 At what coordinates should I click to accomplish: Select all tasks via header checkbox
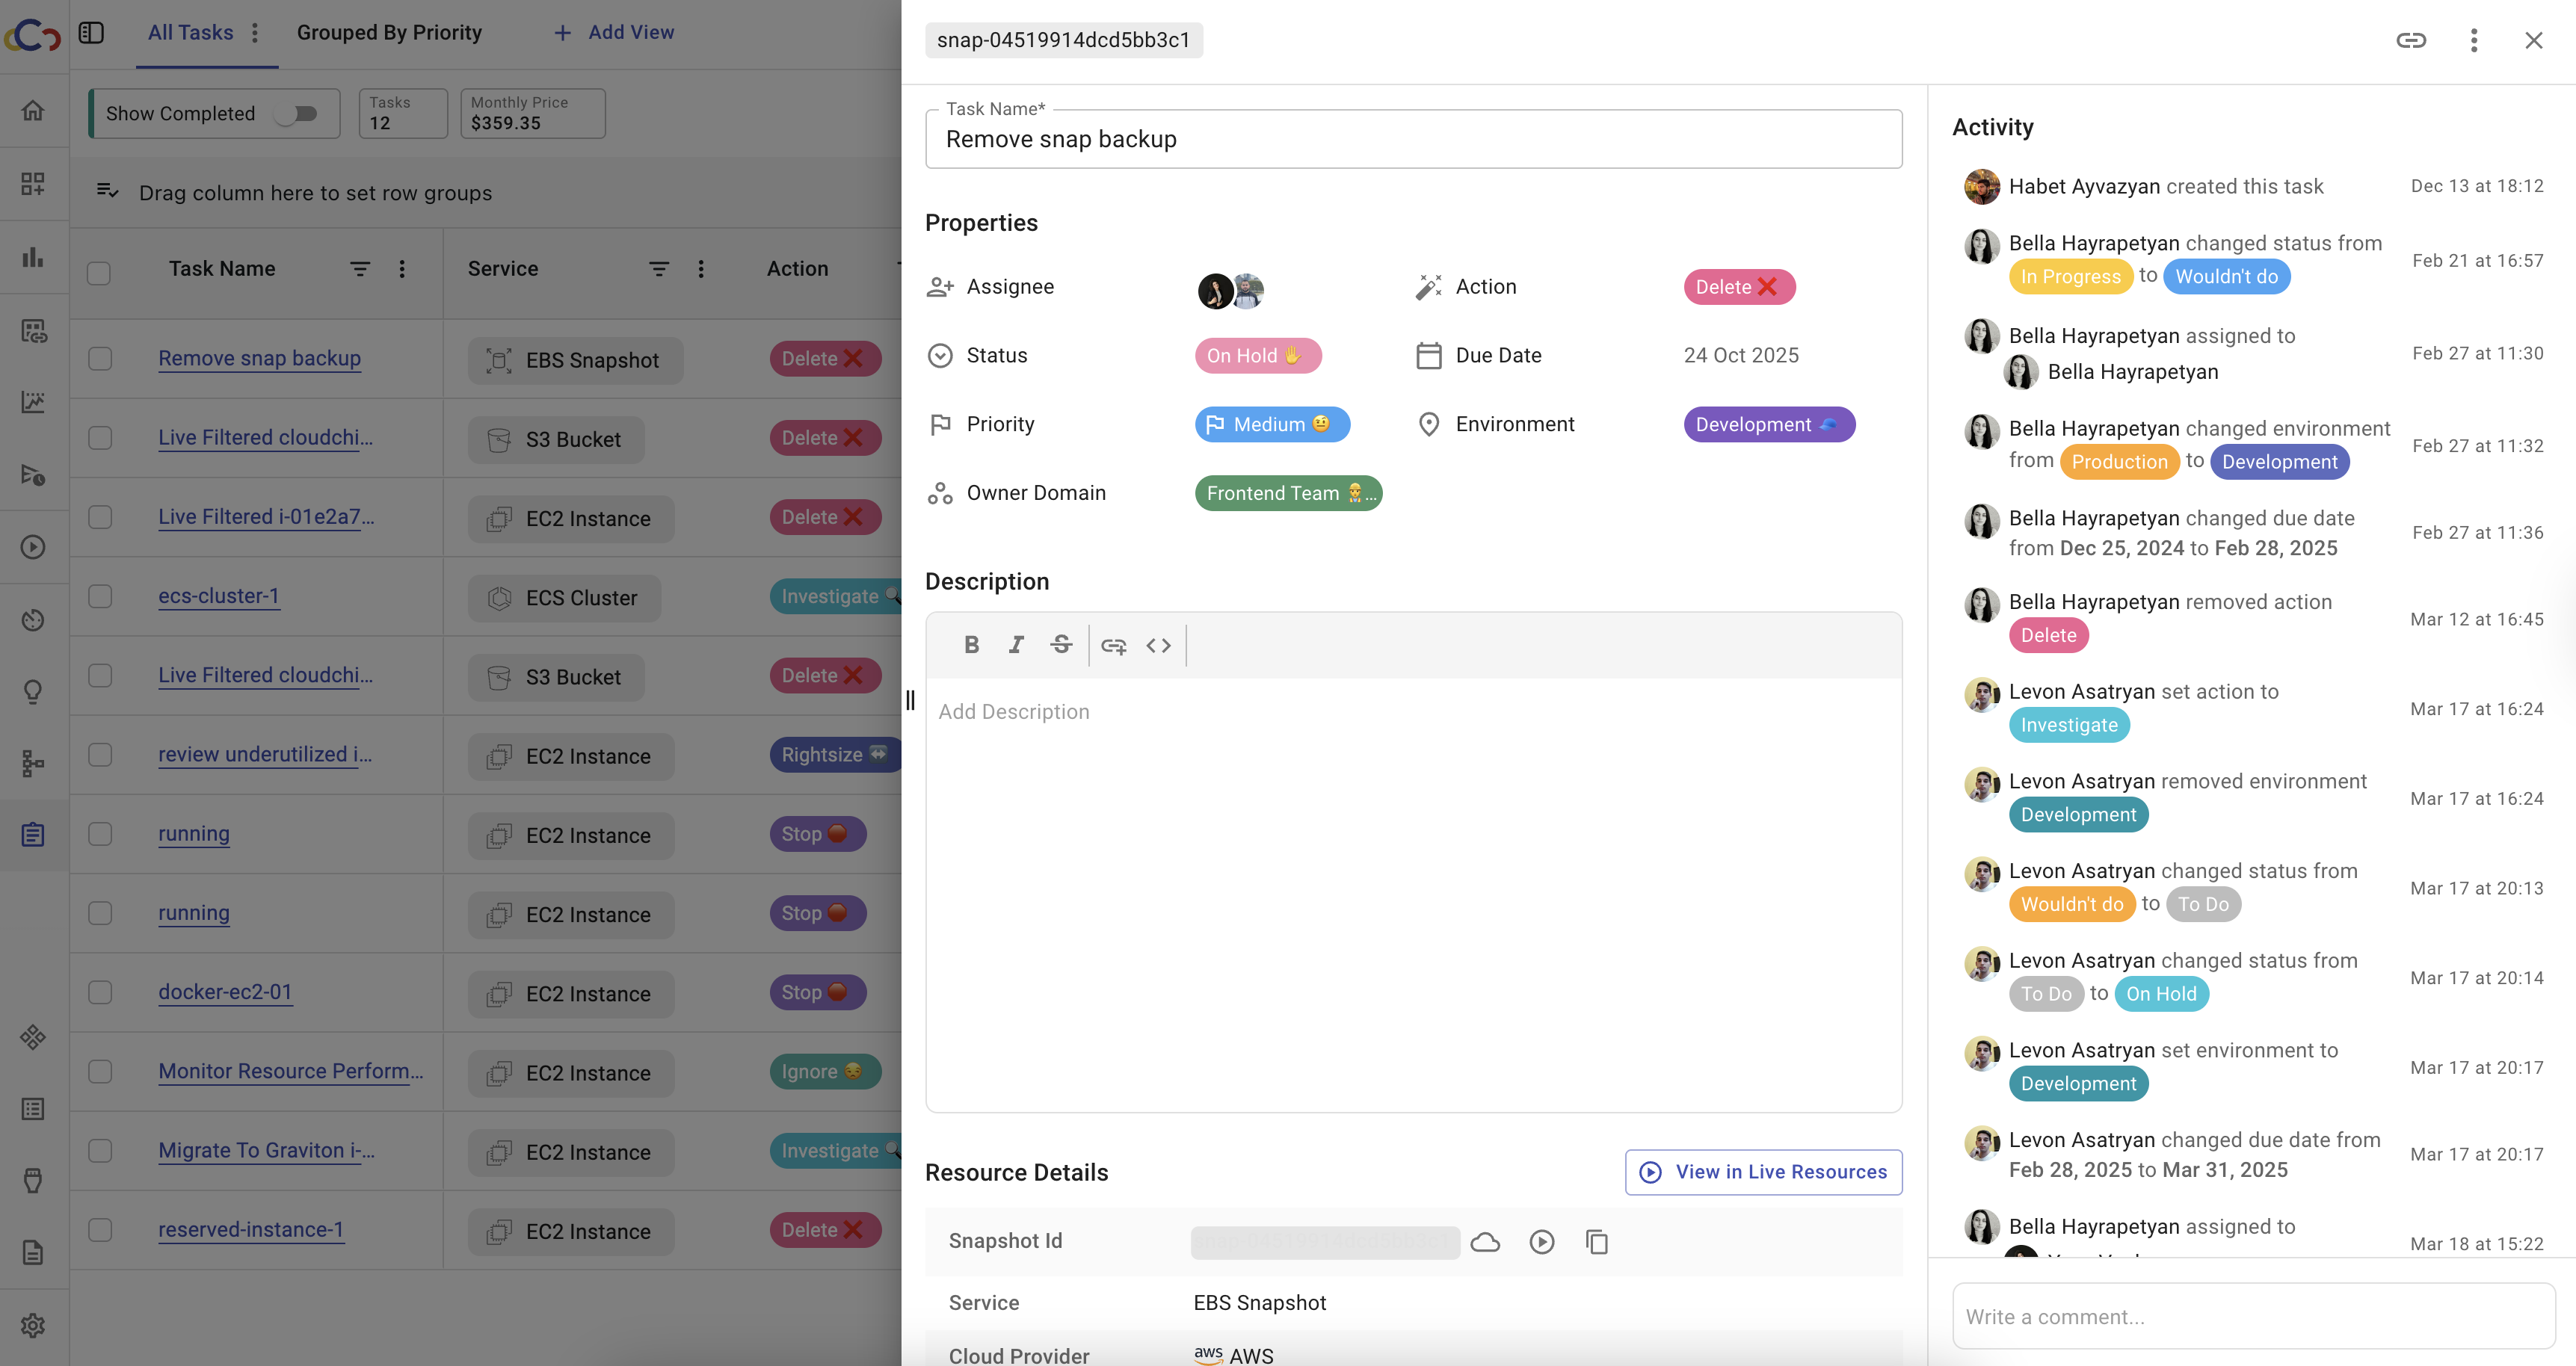pyautogui.click(x=99, y=272)
